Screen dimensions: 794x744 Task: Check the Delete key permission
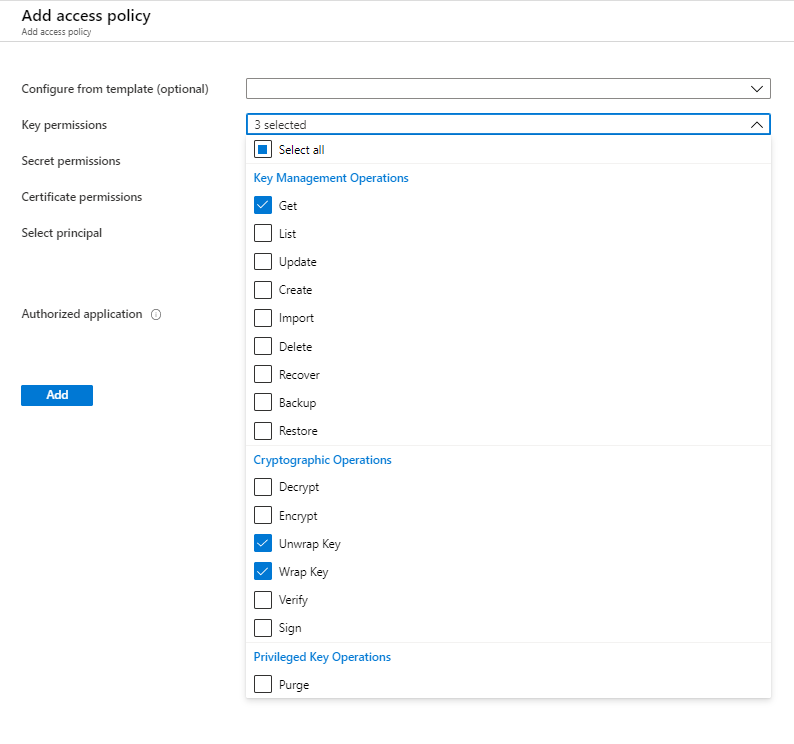(263, 347)
